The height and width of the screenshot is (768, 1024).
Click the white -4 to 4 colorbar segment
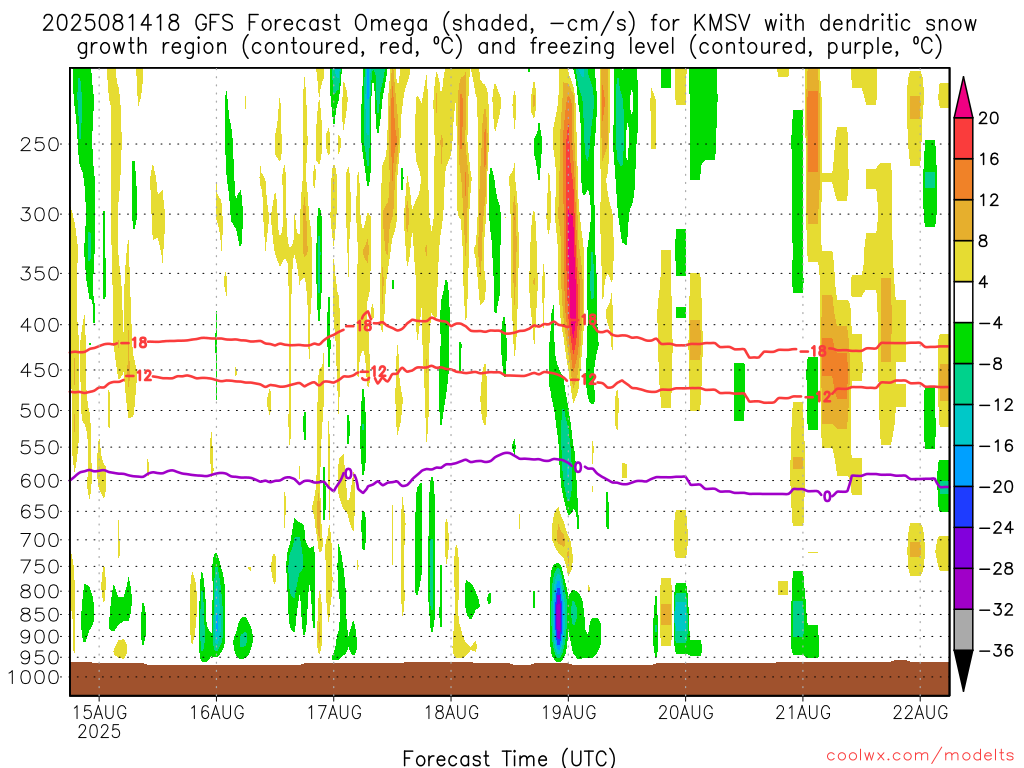tap(963, 302)
